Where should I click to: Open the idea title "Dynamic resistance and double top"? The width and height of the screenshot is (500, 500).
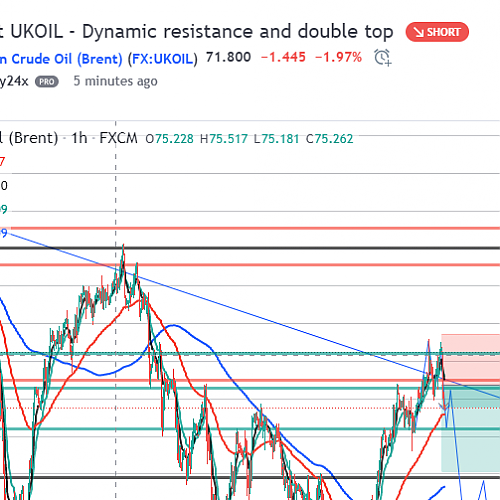[x=238, y=32]
